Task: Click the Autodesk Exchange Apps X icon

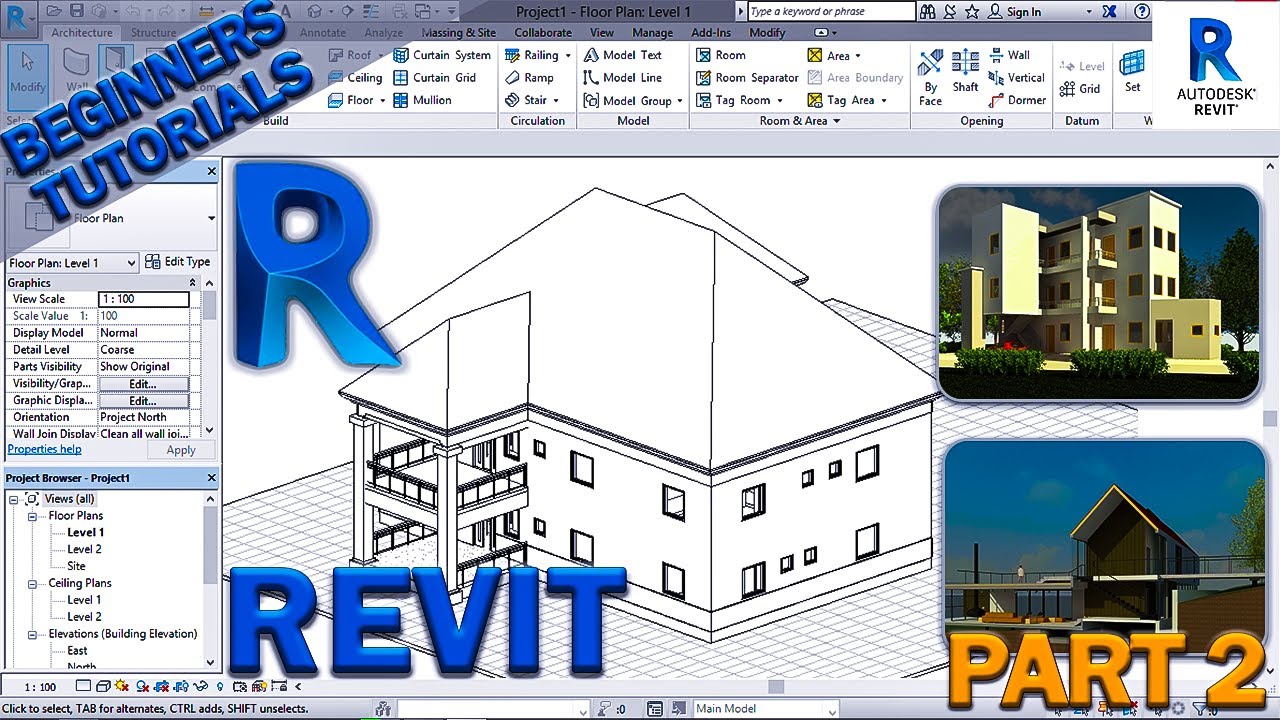Action: pyautogui.click(x=1109, y=11)
